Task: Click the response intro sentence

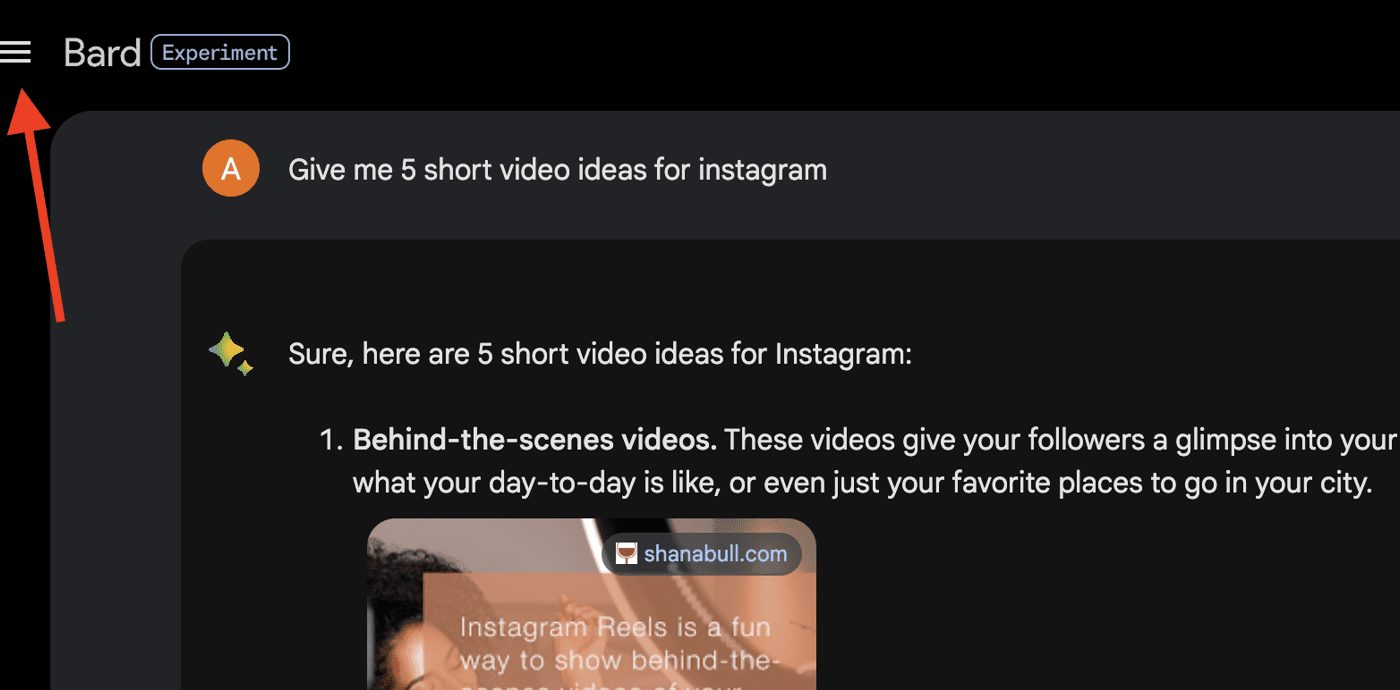Action: pos(600,355)
